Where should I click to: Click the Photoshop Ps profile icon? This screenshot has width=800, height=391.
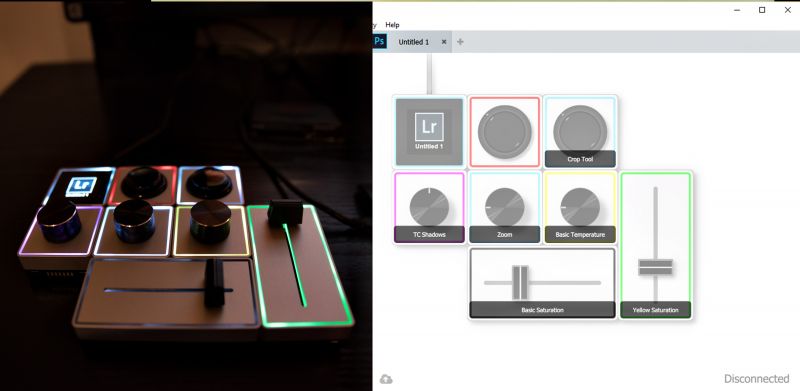pos(379,41)
